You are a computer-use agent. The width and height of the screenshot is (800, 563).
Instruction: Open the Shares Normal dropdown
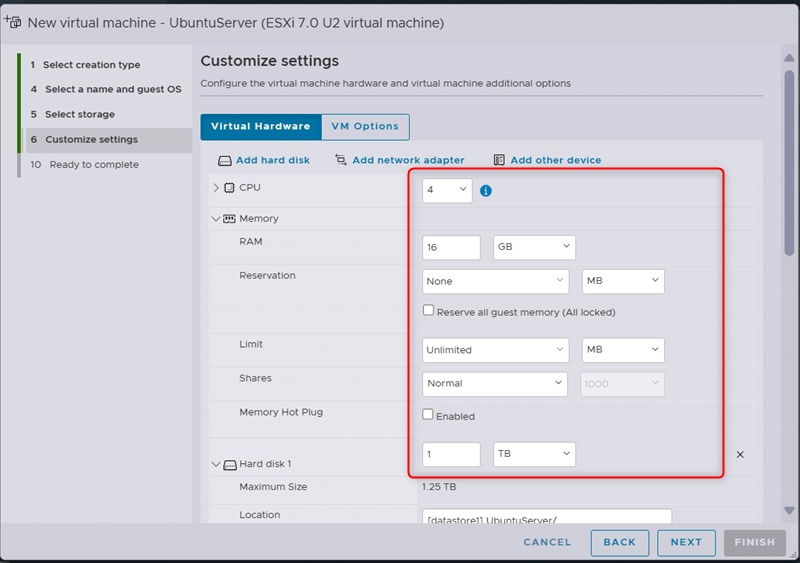coord(494,384)
